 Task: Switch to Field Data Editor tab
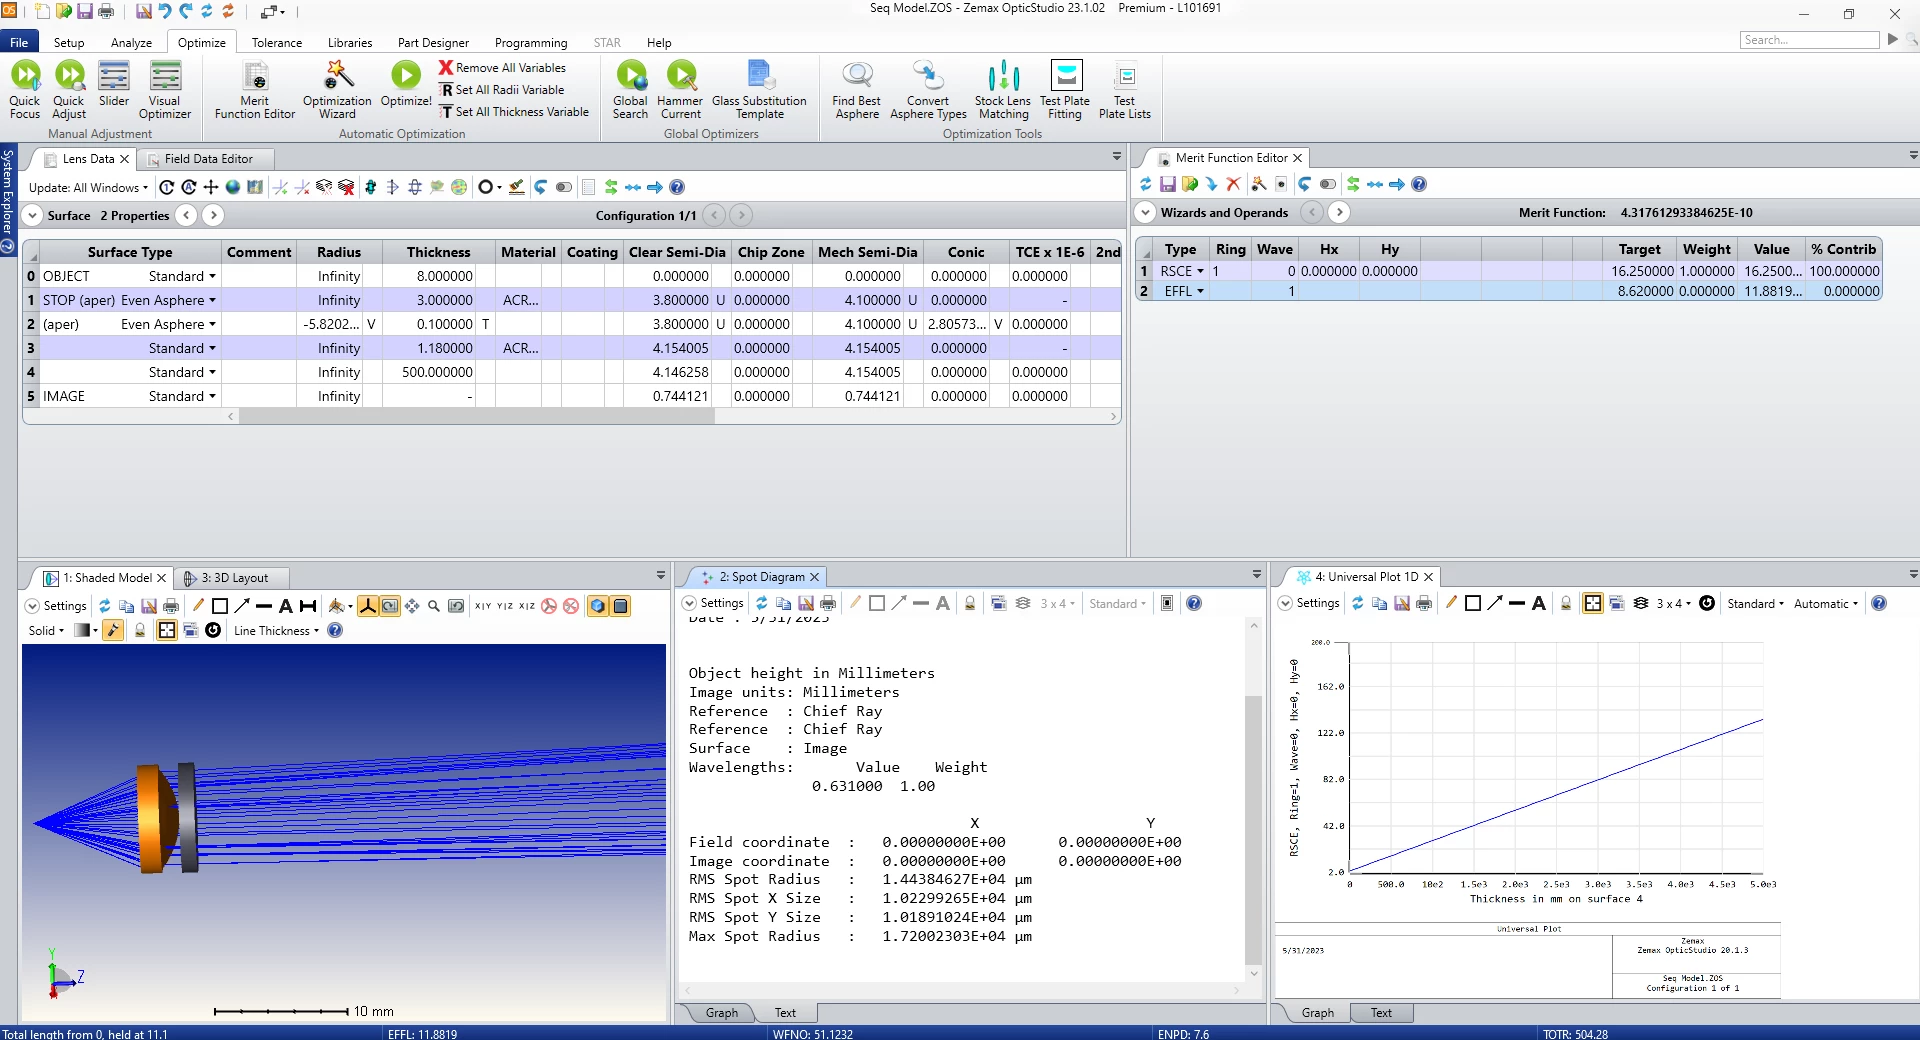(208, 159)
